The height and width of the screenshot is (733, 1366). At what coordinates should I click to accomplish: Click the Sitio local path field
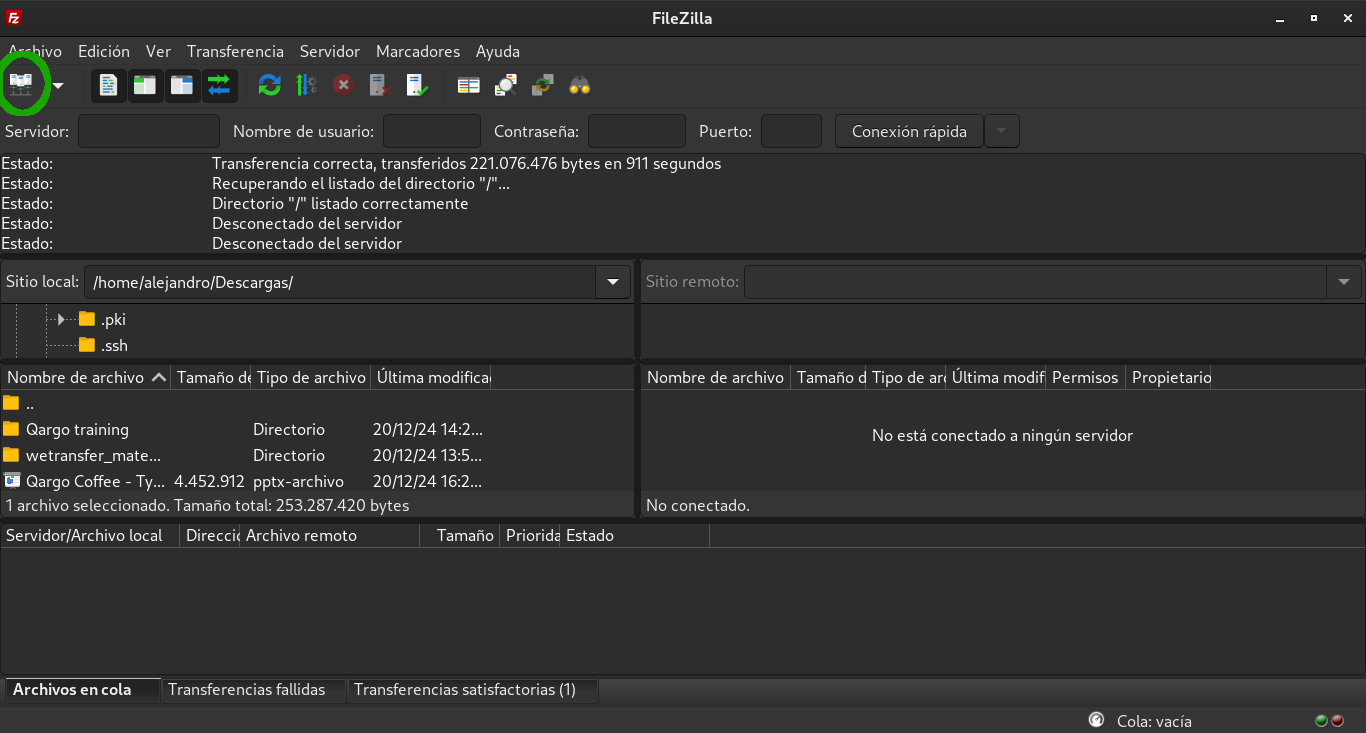(340, 282)
